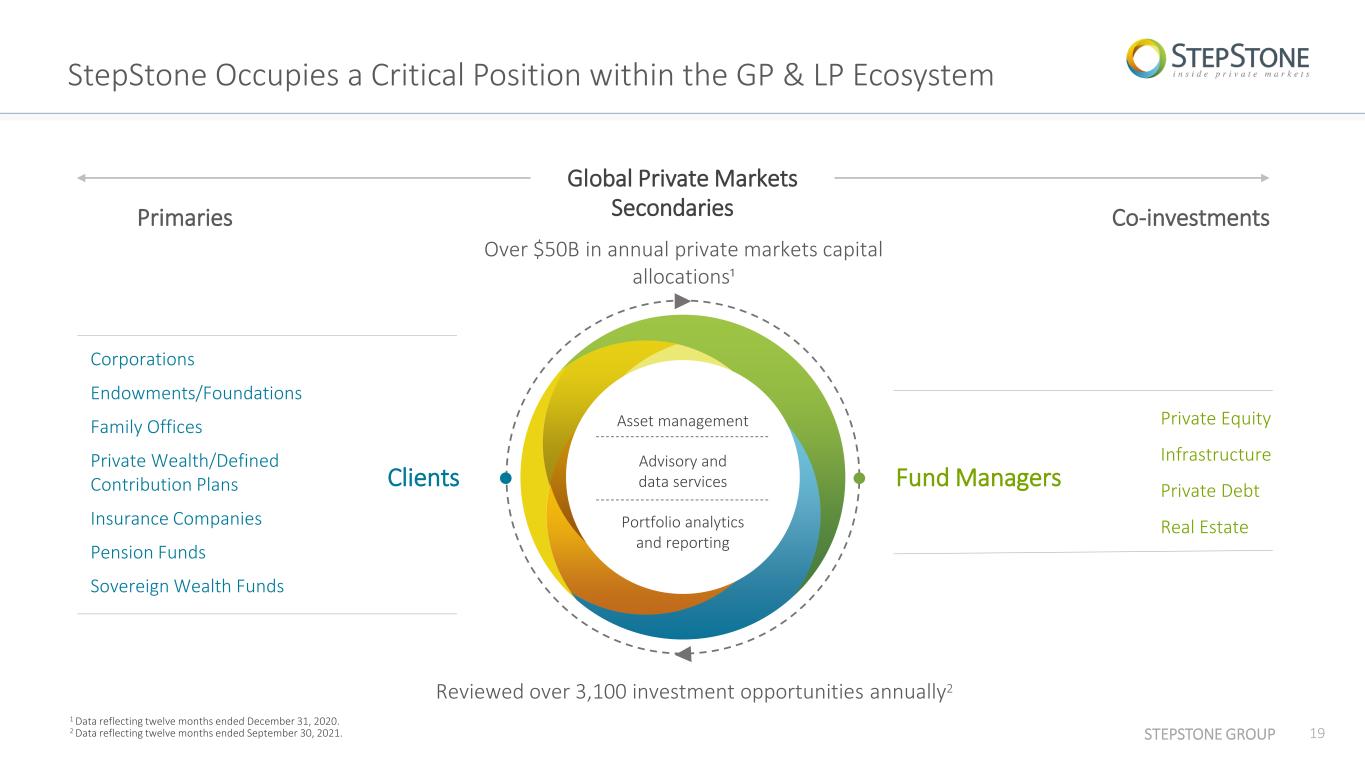
Task: Click the right arrow tip above Co-investments
Action: tap(1264, 178)
